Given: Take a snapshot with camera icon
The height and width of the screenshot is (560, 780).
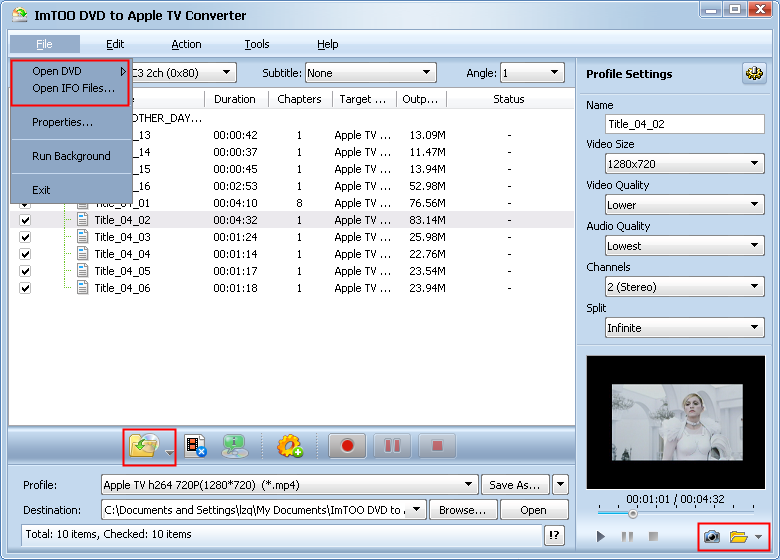Looking at the screenshot, I should pos(712,537).
